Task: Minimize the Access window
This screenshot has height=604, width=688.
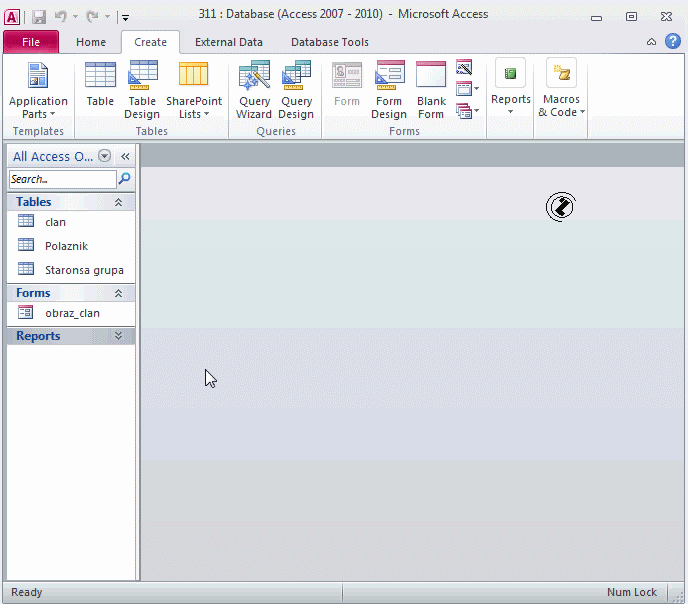Action: [596, 18]
